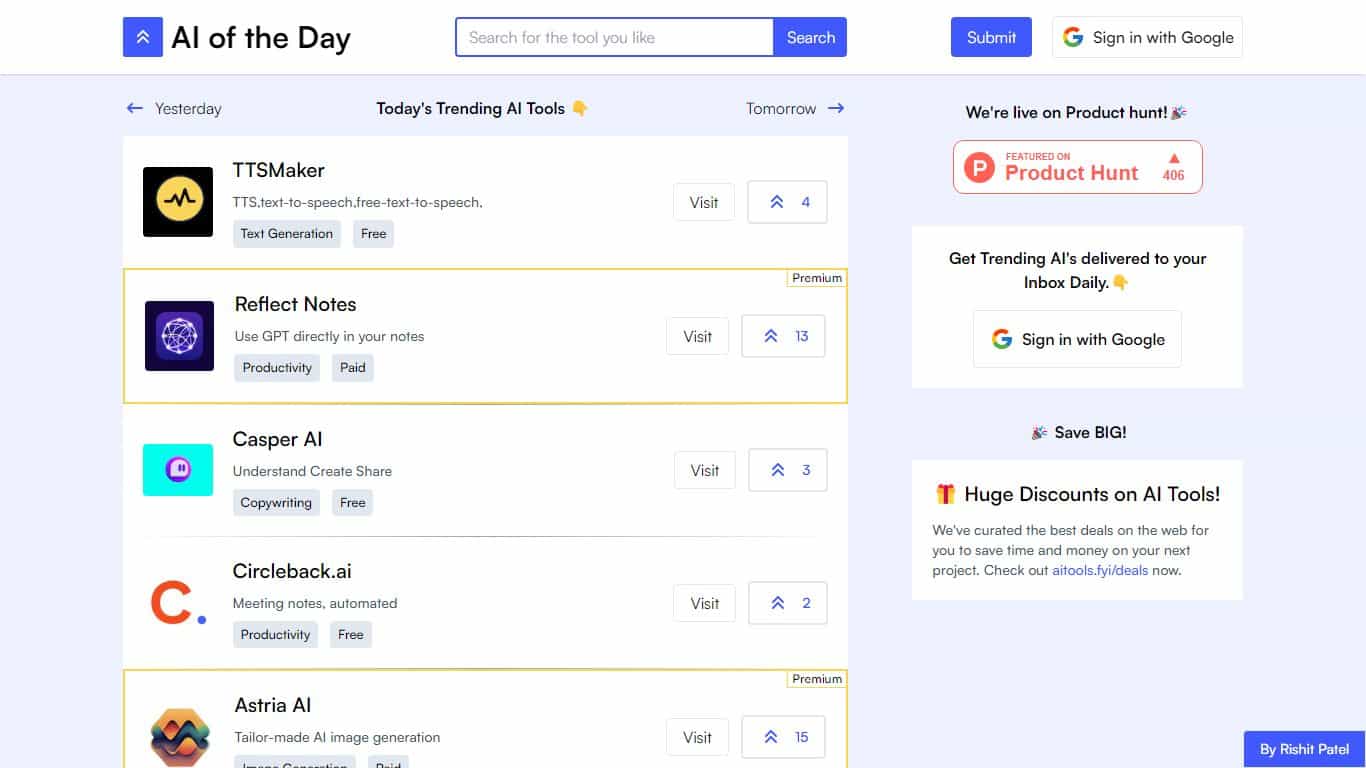Upvote Casper AI
Image resolution: width=1366 pixels, height=768 pixels.
click(x=787, y=469)
